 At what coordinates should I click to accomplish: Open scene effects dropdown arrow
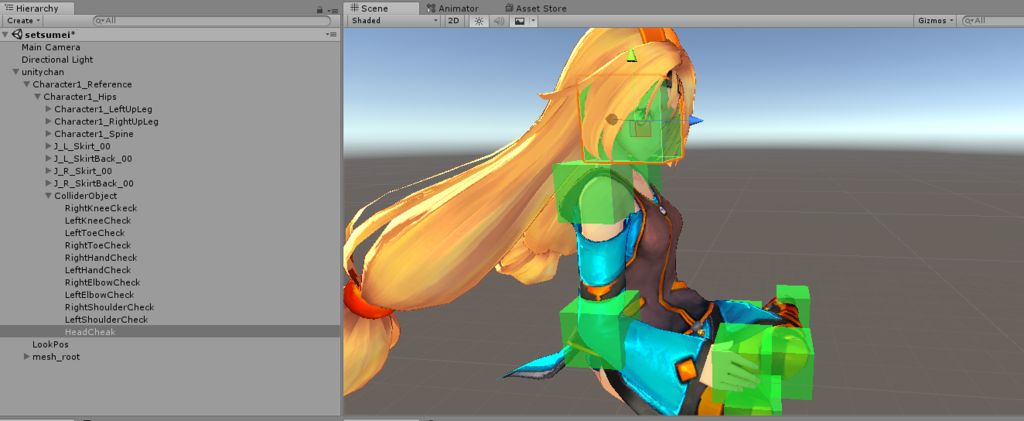534,21
